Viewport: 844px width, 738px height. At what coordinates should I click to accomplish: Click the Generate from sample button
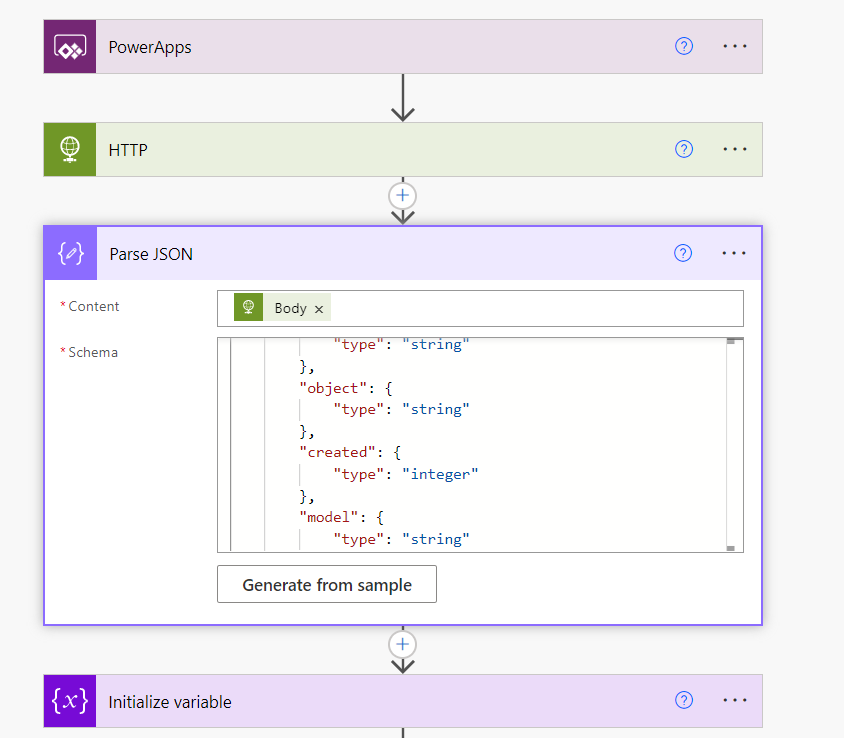pos(327,585)
